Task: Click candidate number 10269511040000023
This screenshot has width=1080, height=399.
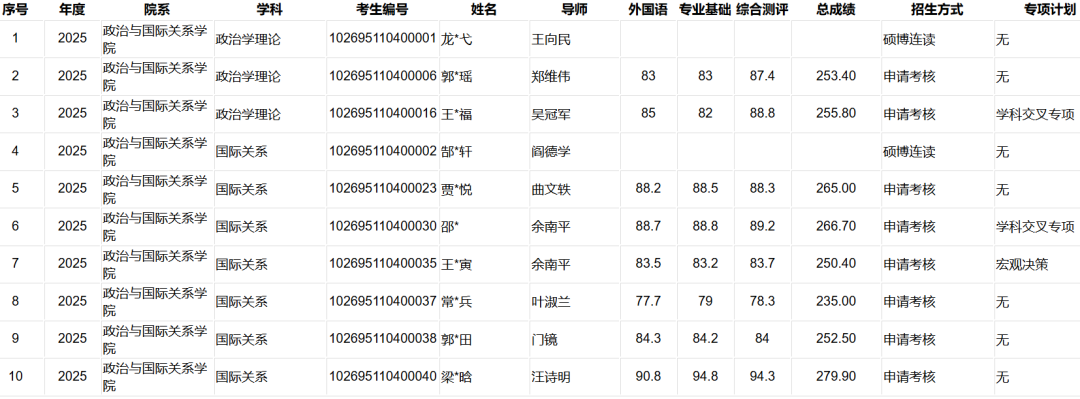Action: (383, 189)
